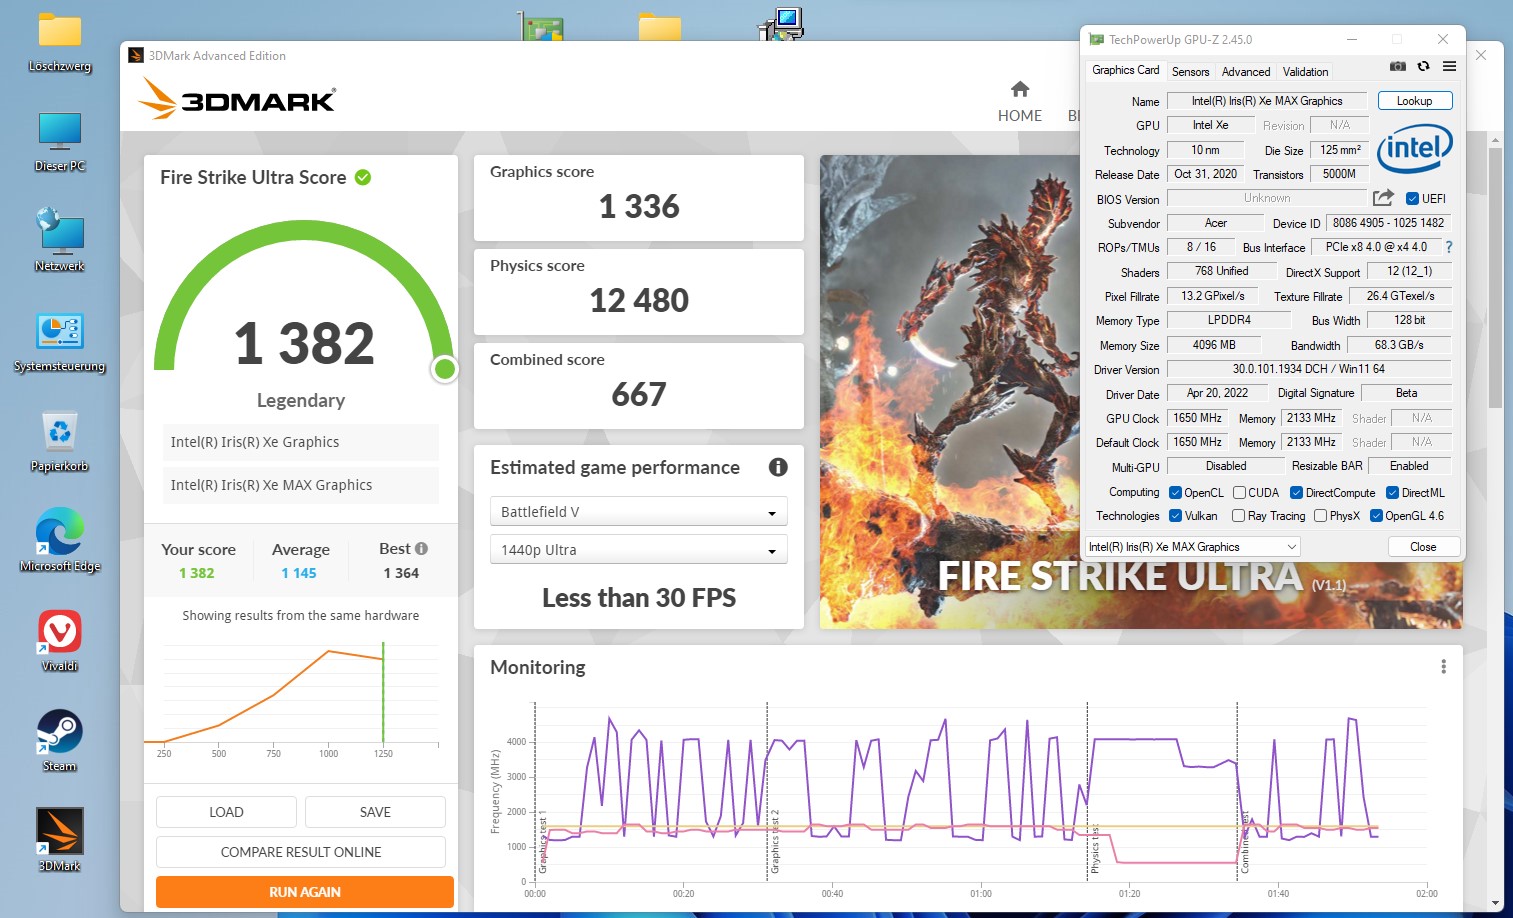
Task: Switch to the Graphics Card tab
Action: point(1125,70)
